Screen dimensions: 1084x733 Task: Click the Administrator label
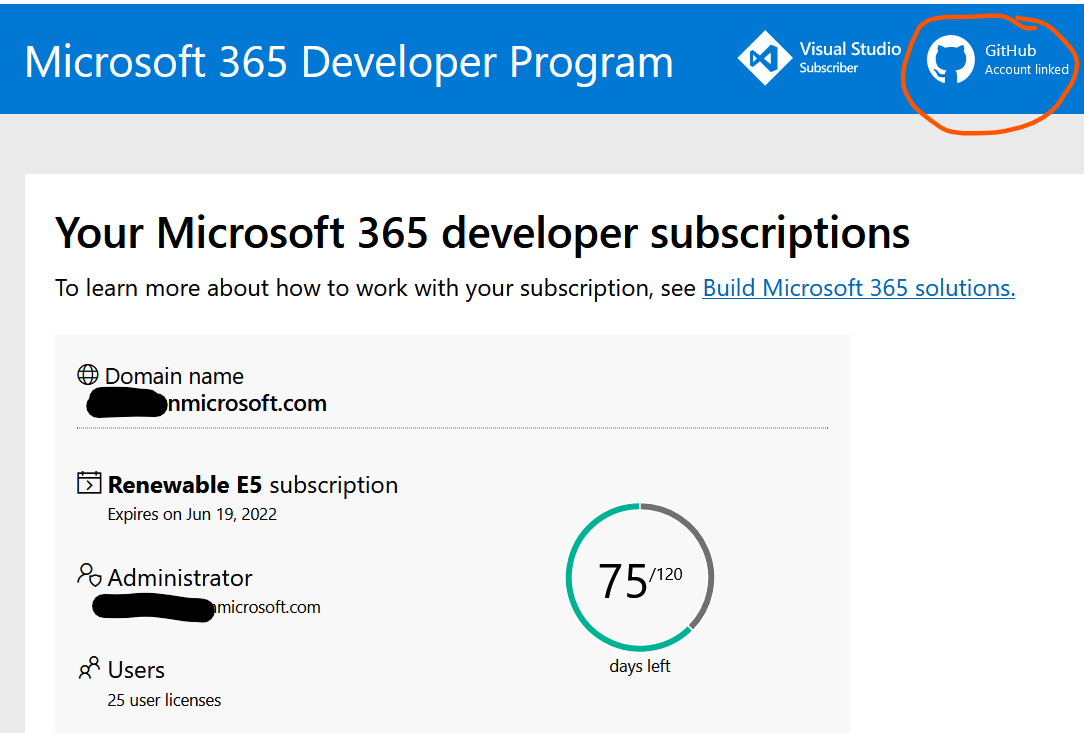click(x=180, y=578)
